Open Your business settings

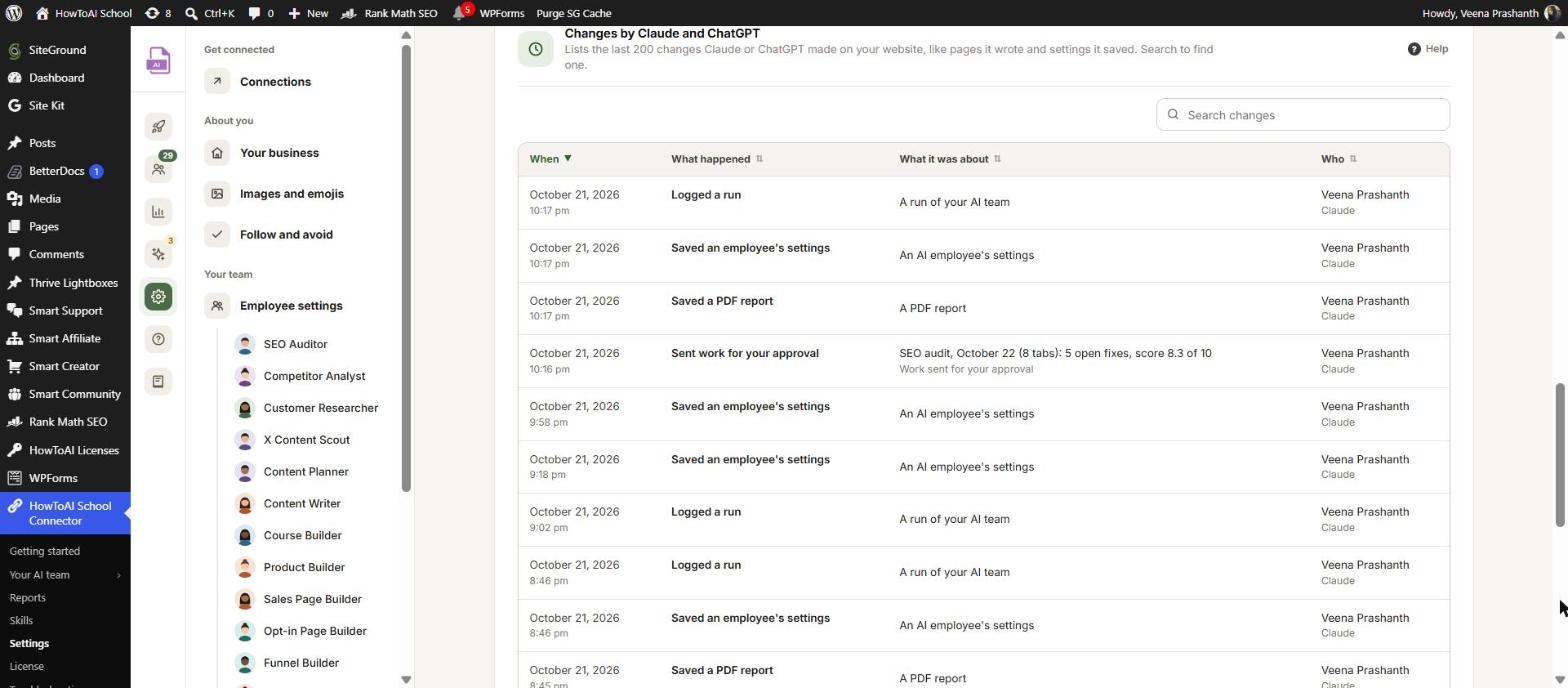pyautogui.click(x=279, y=153)
